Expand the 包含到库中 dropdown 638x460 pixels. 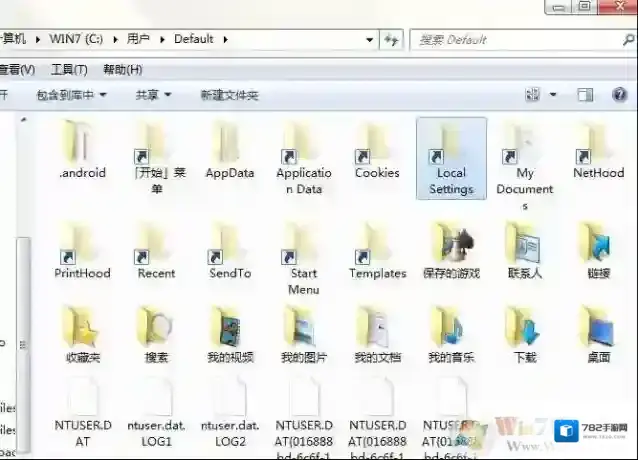71,95
